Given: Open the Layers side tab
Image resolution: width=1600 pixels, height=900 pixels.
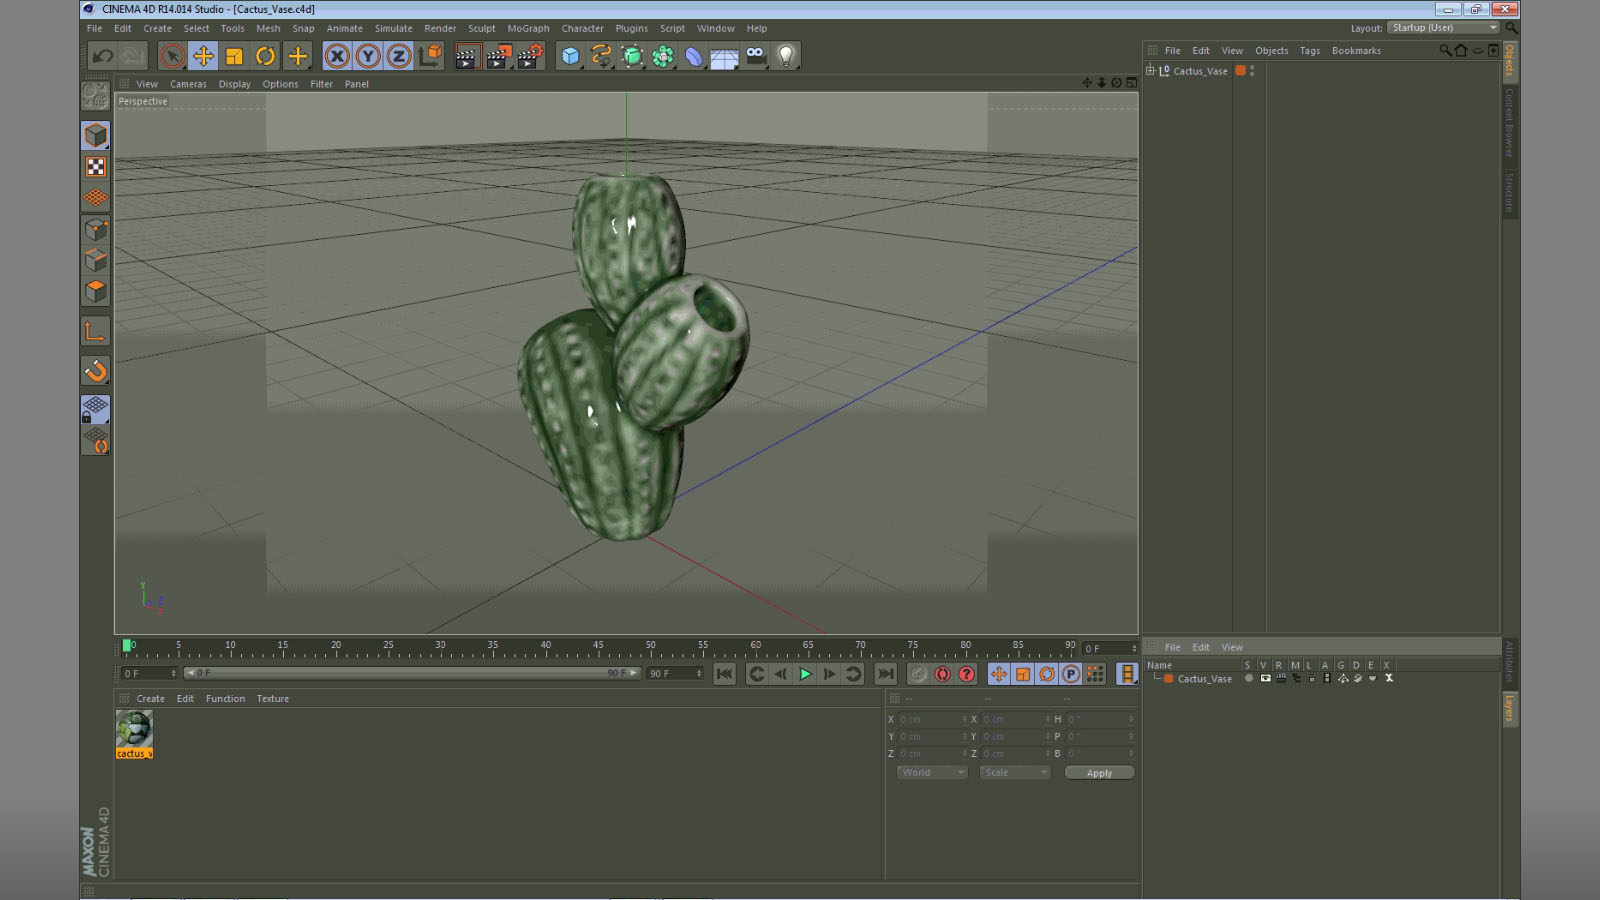Looking at the screenshot, I should (1509, 709).
